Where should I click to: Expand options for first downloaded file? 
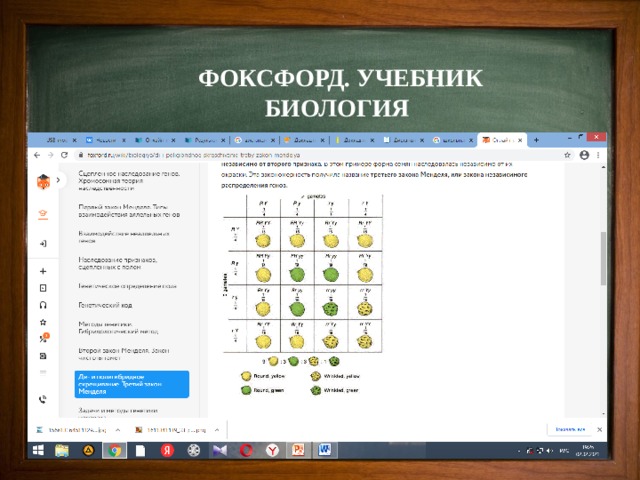118,430
